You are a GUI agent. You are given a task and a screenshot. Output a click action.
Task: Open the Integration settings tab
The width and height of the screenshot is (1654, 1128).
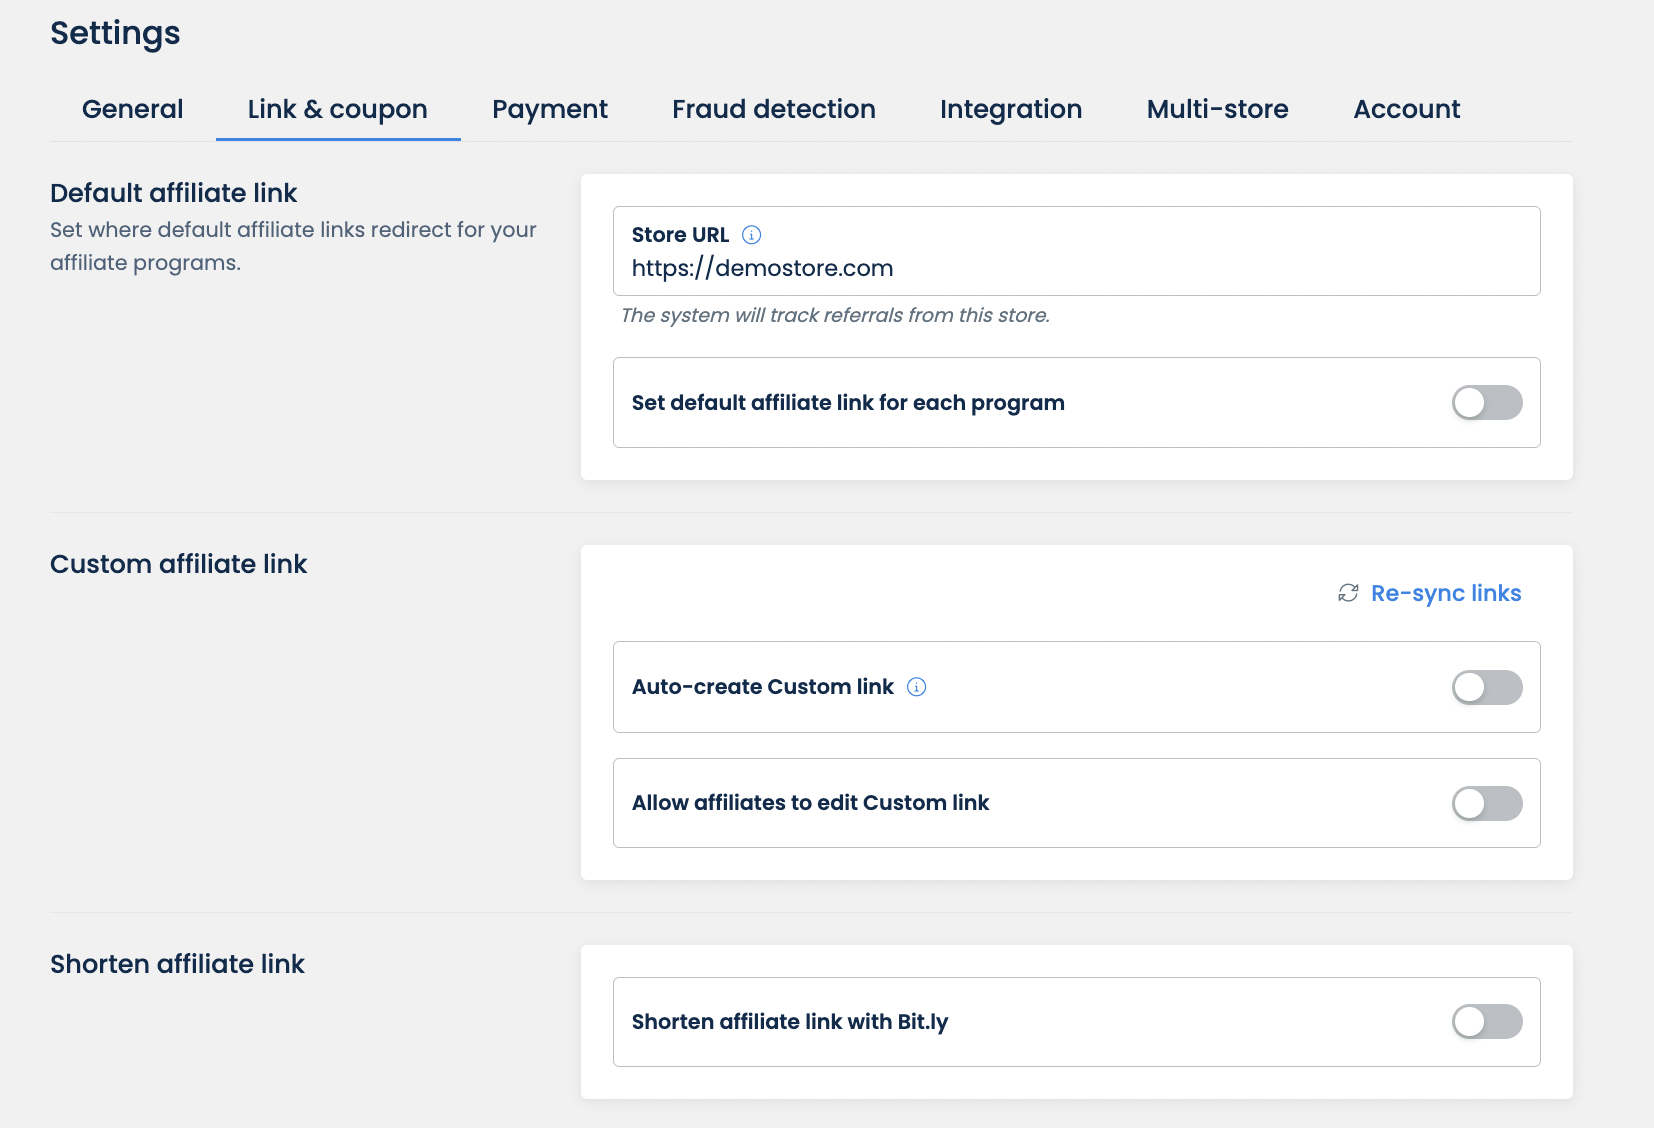click(x=1010, y=109)
